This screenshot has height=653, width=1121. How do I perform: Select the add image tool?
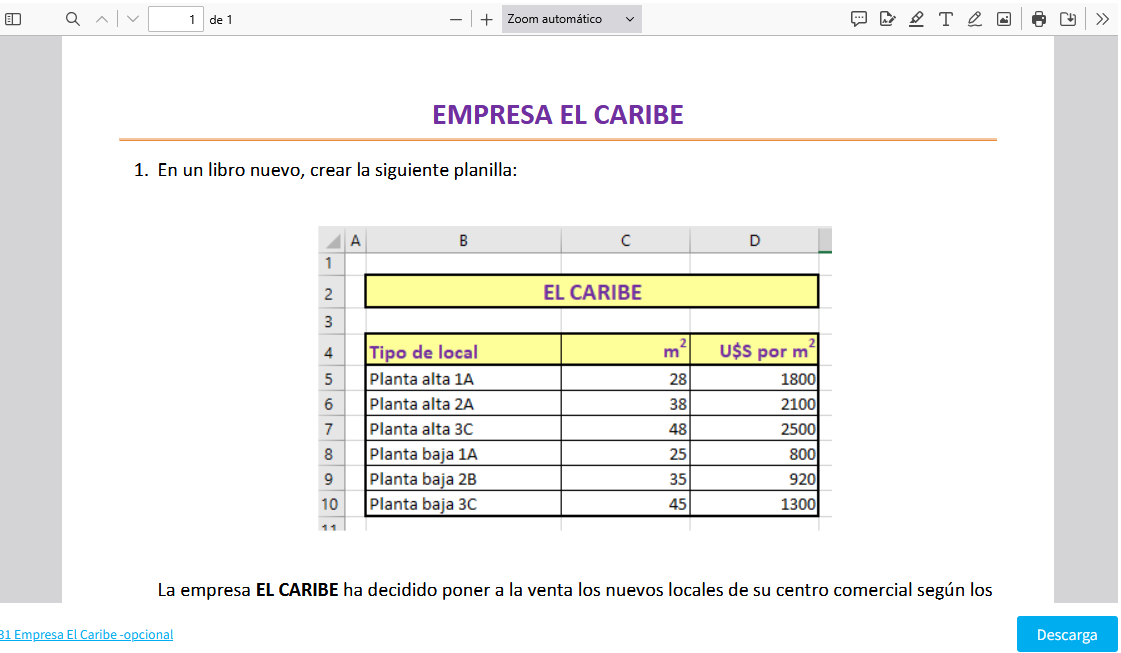click(1004, 19)
